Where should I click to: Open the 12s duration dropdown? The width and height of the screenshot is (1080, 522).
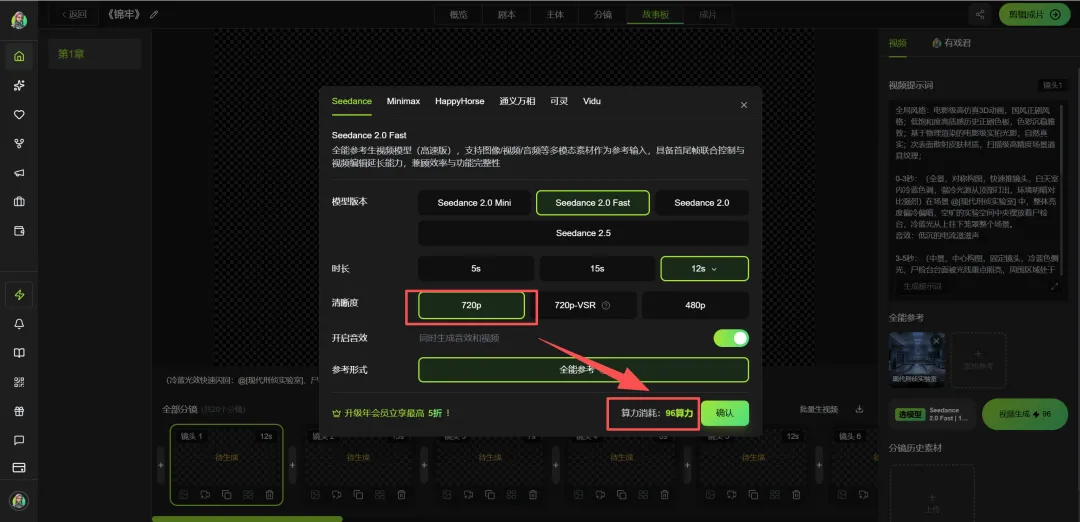coord(705,269)
